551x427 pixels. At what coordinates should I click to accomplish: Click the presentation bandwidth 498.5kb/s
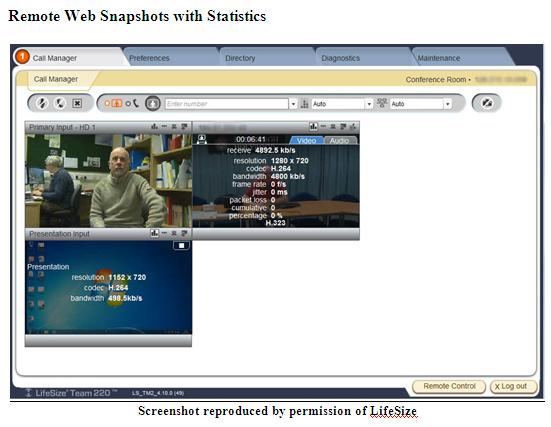click(125, 298)
